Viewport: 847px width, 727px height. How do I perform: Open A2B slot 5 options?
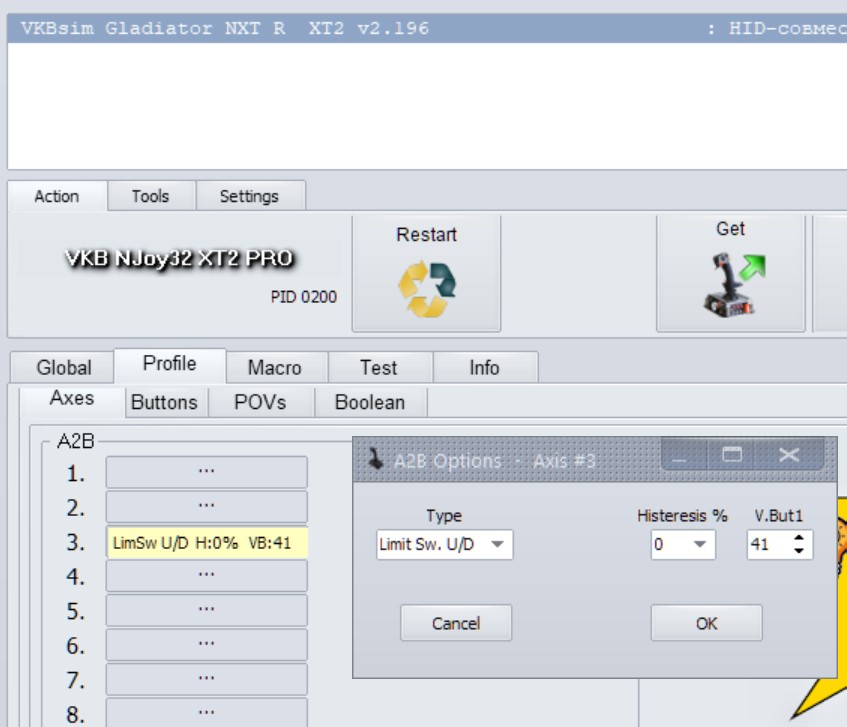click(x=206, y=610)
